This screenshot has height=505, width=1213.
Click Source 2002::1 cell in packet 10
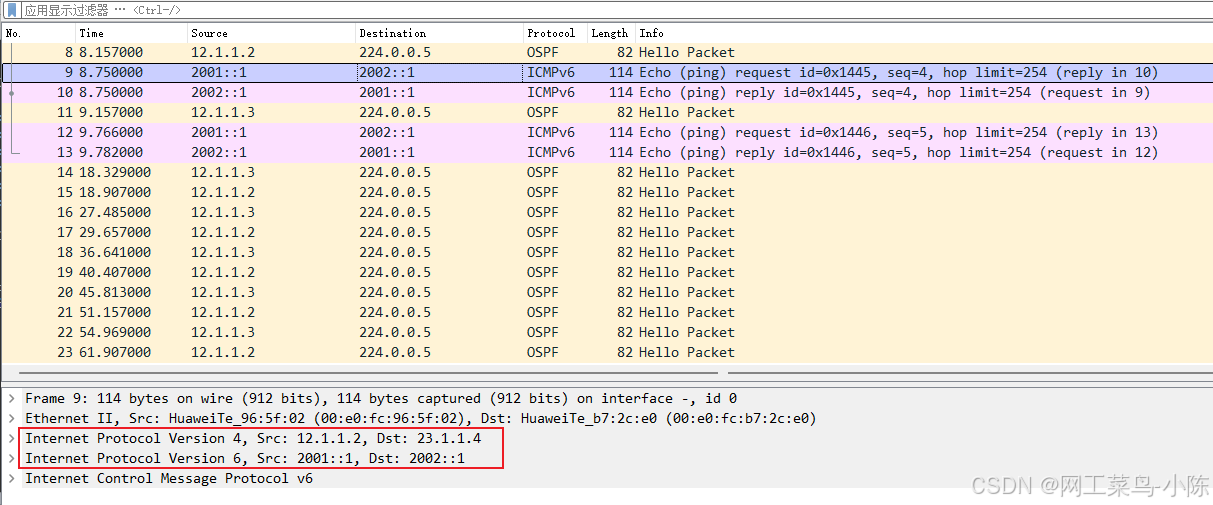[x=219, y=92]
